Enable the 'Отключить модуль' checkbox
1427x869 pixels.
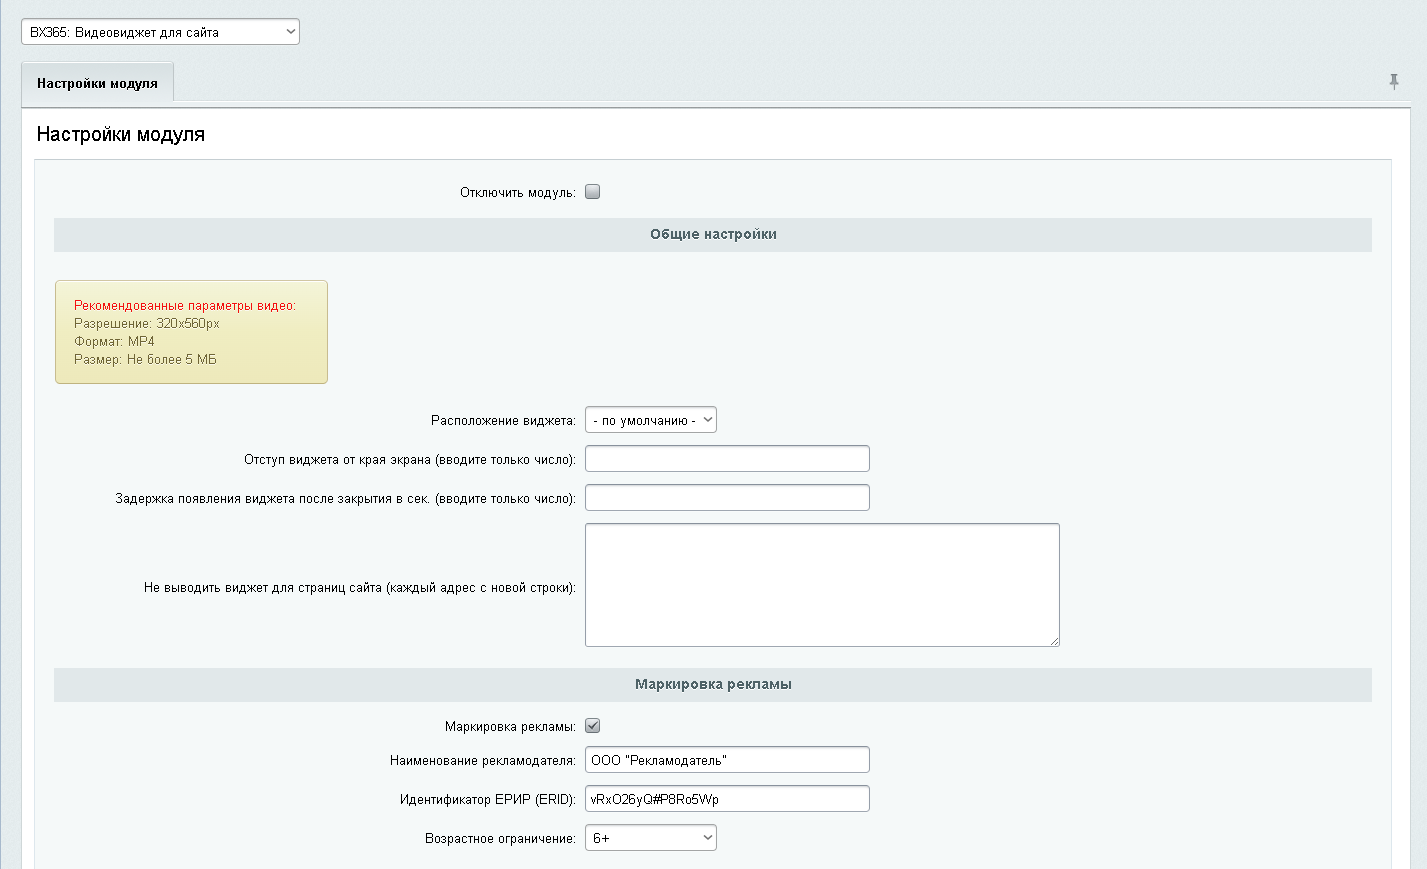pyautogui.click(x=592, y=192)
